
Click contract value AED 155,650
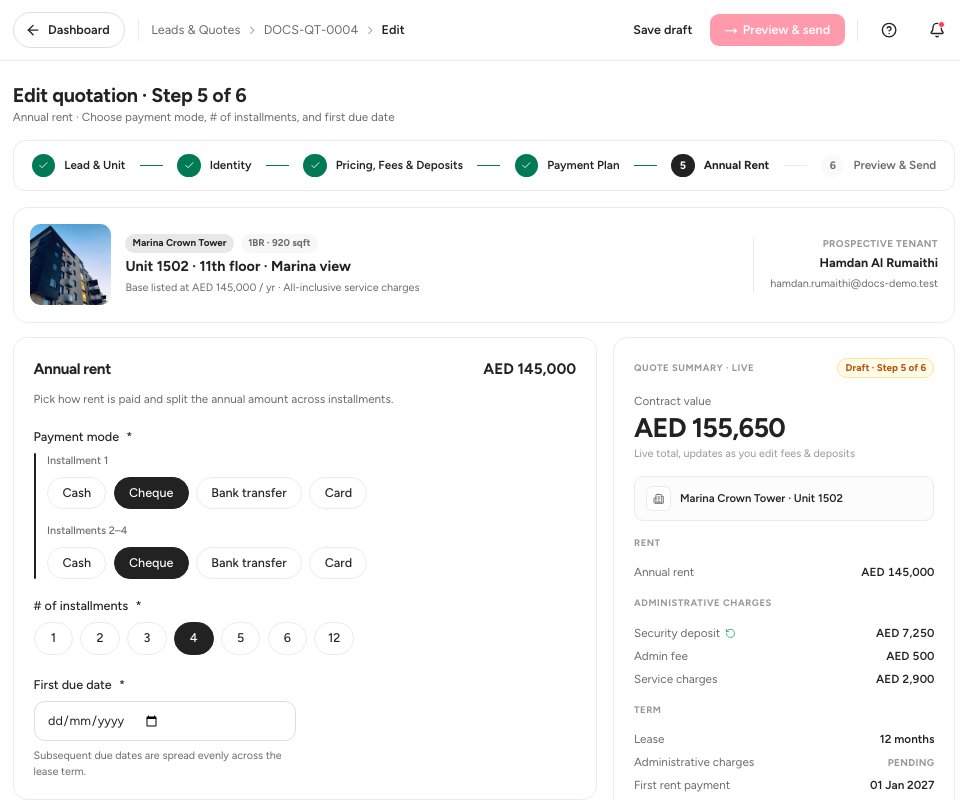coord(709,428)
